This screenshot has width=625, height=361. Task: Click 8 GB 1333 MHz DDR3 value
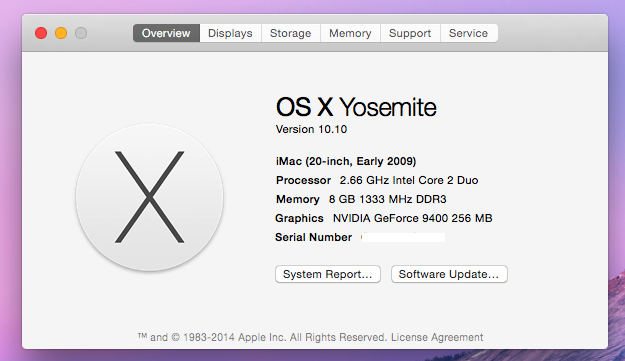[387, 199]
